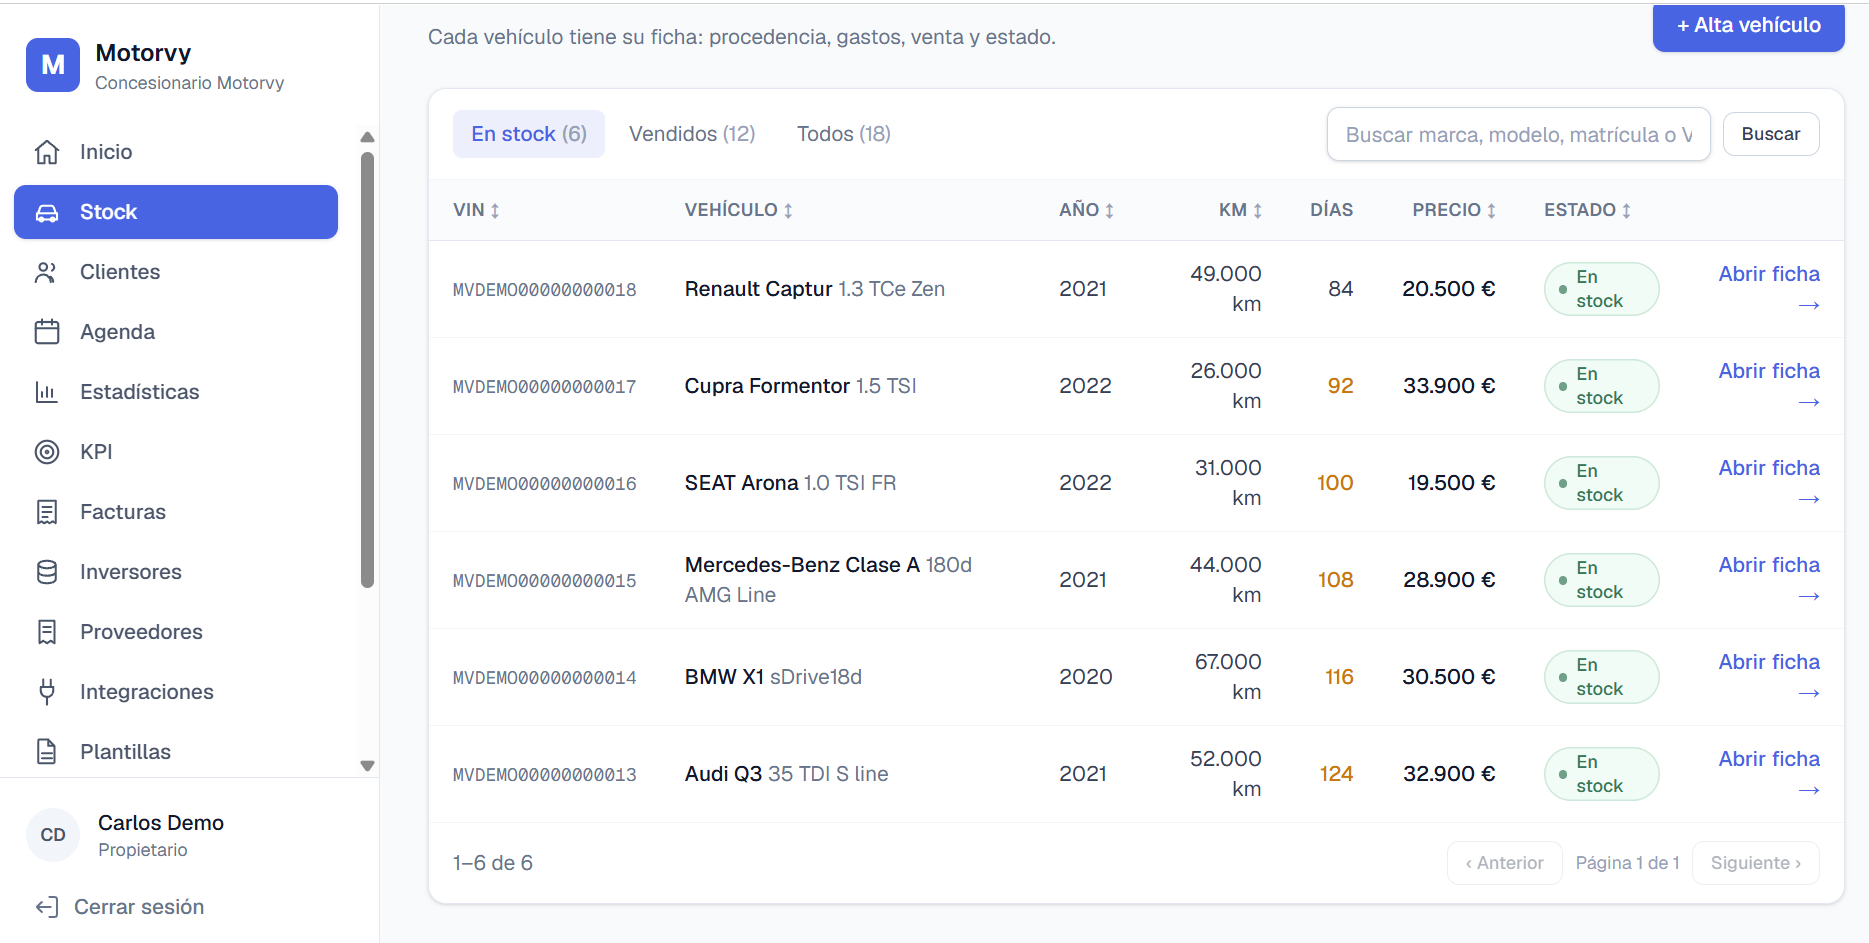Click the + Alta vehículo button
The height and width of the screenshot is (943, 1869).
(1748, 26)
